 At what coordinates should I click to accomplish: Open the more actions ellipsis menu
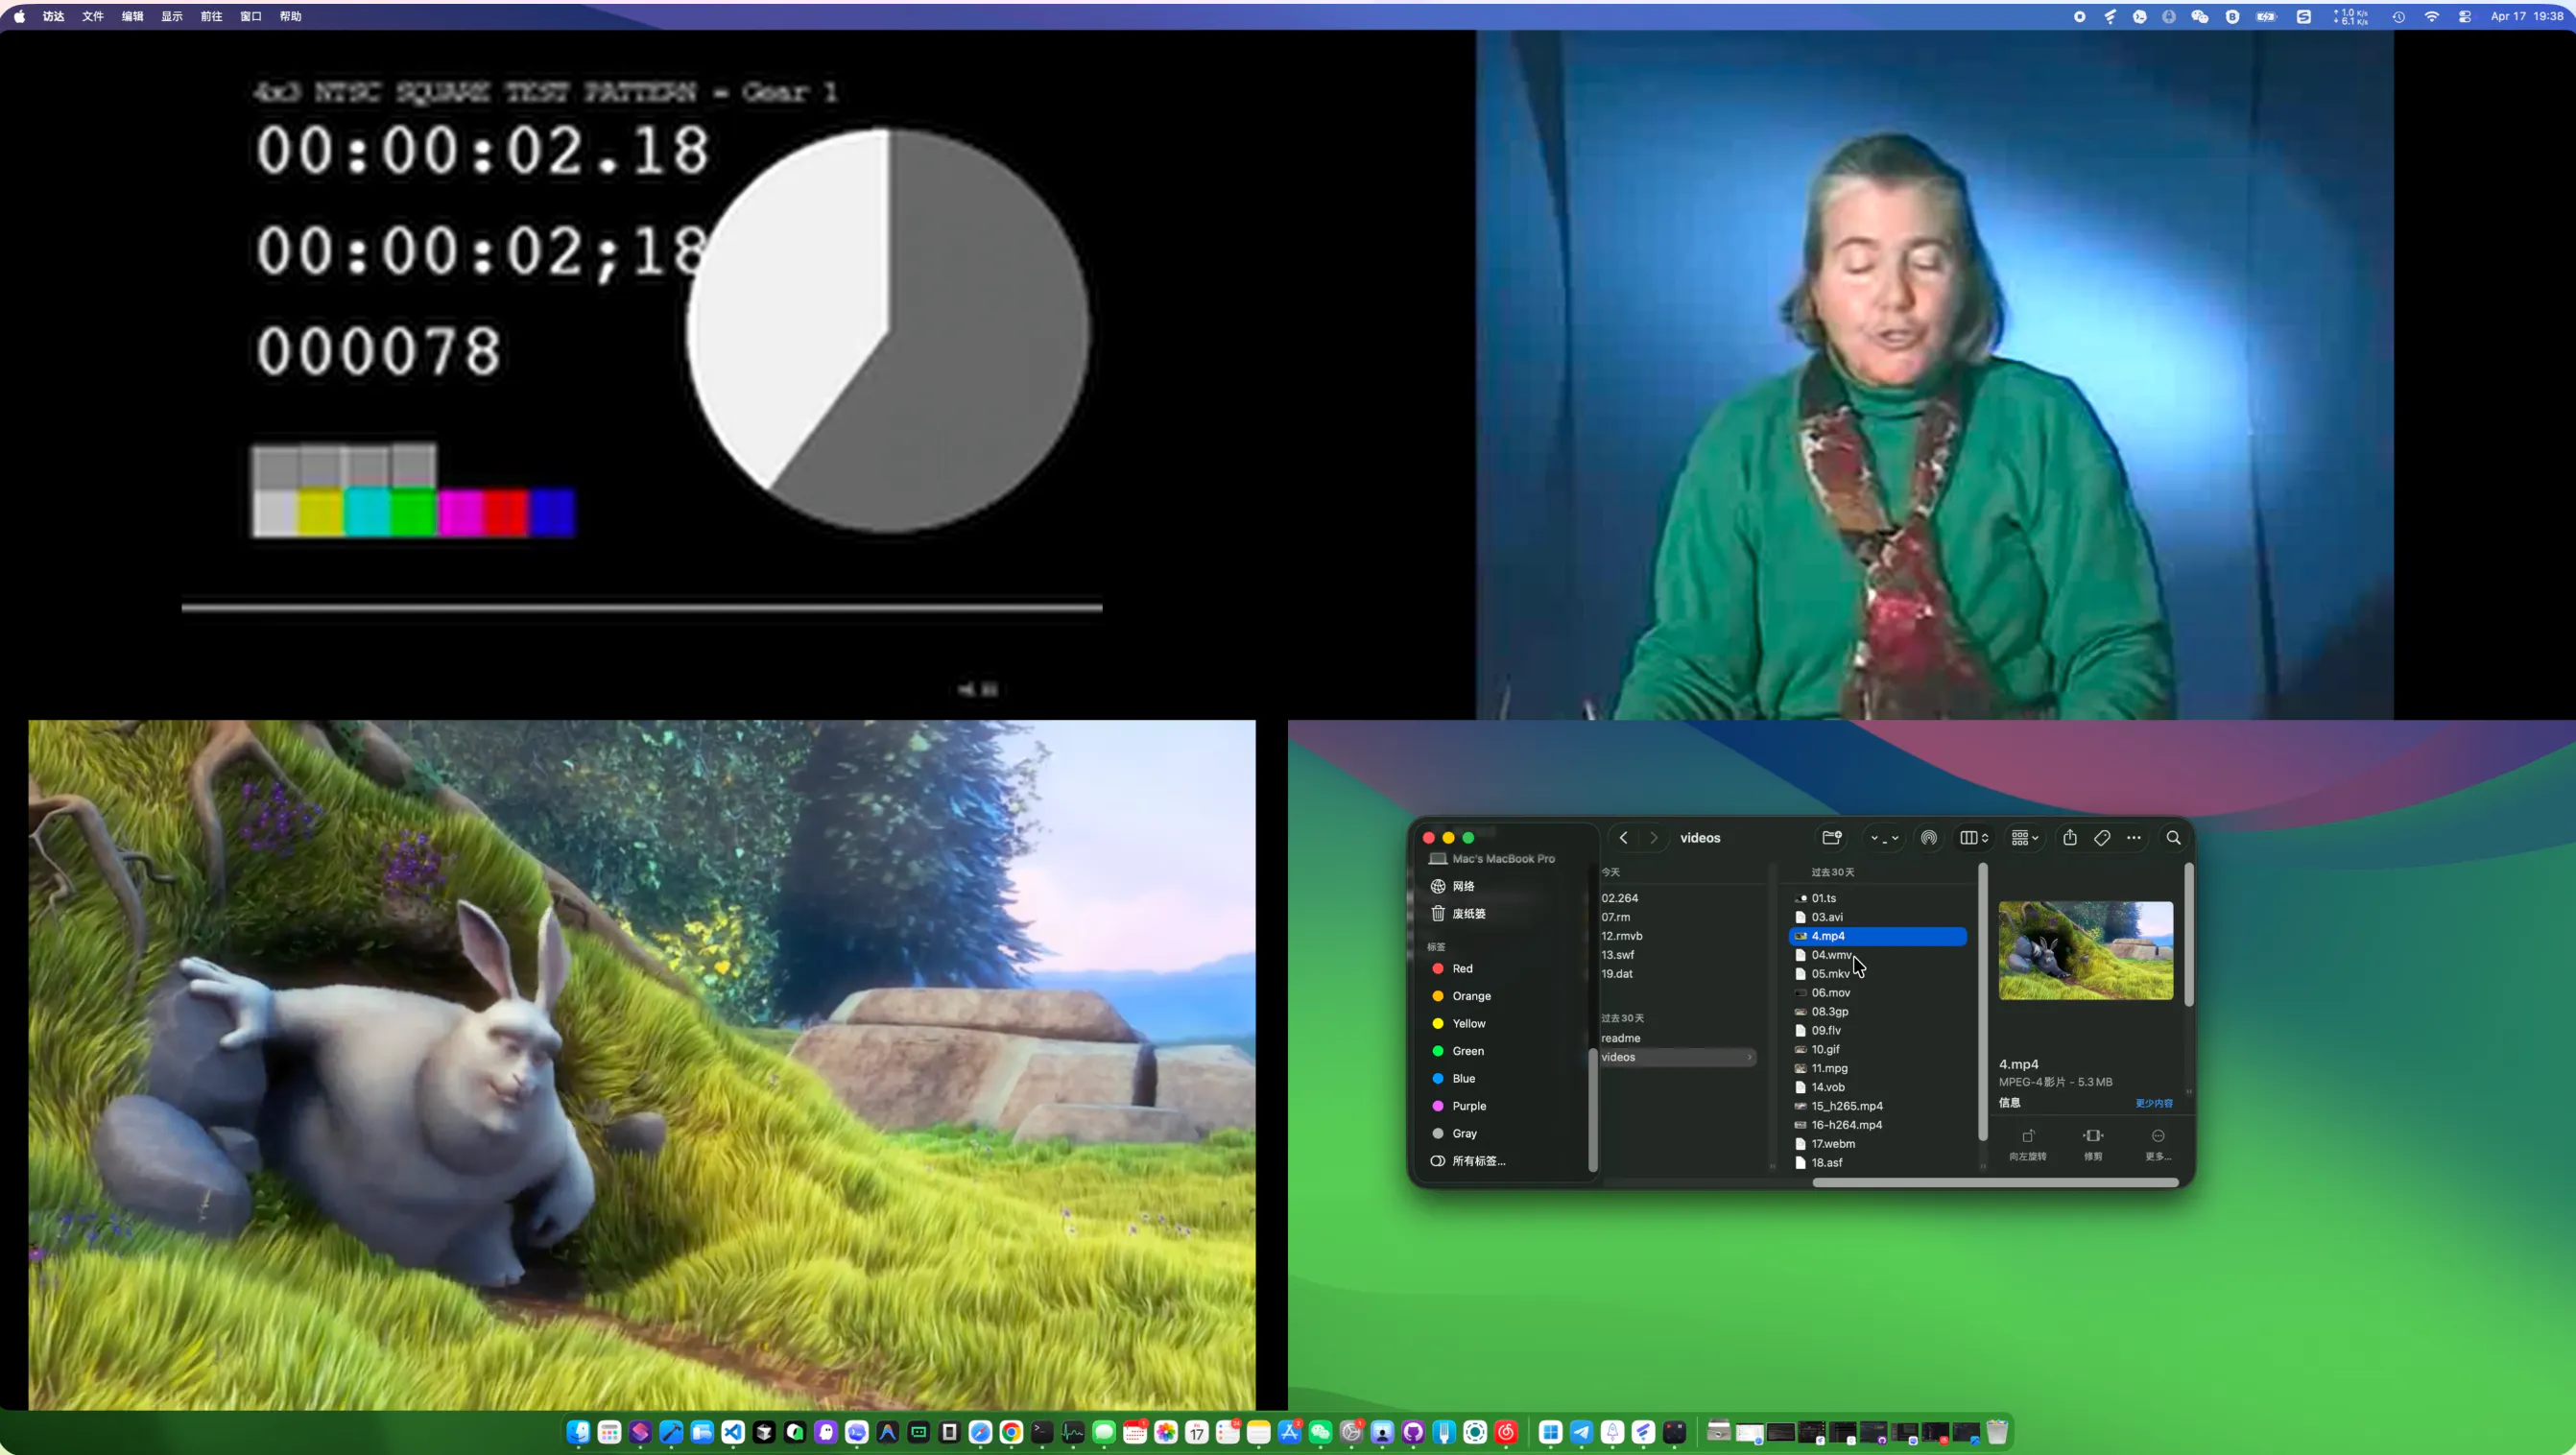(x=2134, y=838)
